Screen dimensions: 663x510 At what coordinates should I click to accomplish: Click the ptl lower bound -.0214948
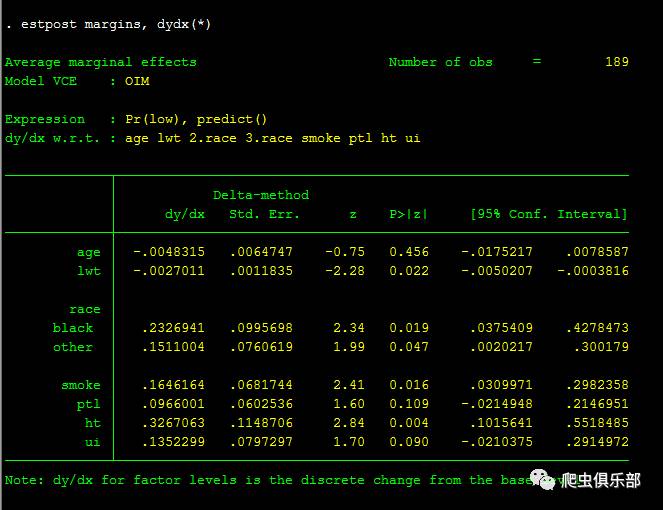click(x=497, y=404)
